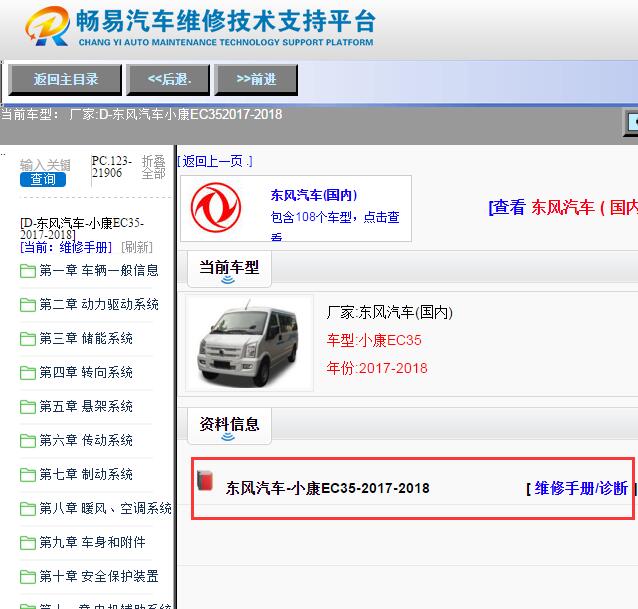Viewport: 638px width, 609px height.
Task: Click 折叠全部 to collapse all chapters
Action: (153, 167)
